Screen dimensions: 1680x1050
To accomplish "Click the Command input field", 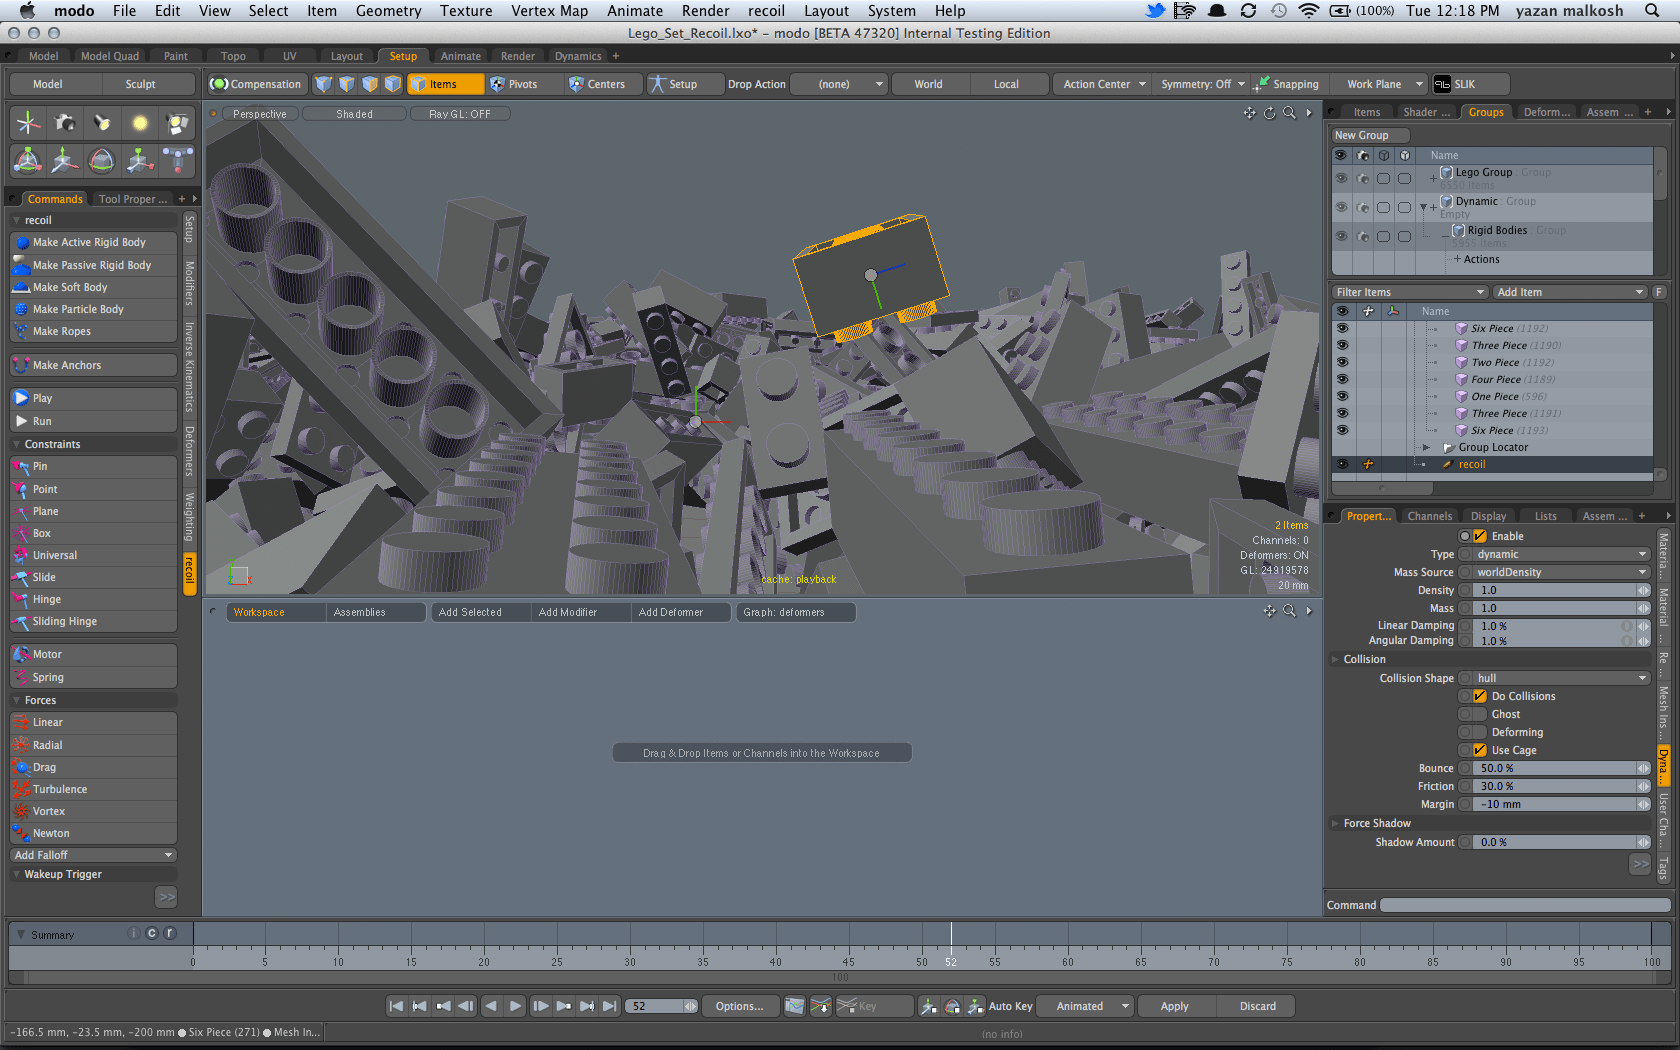I will (x=1525, y=905).
